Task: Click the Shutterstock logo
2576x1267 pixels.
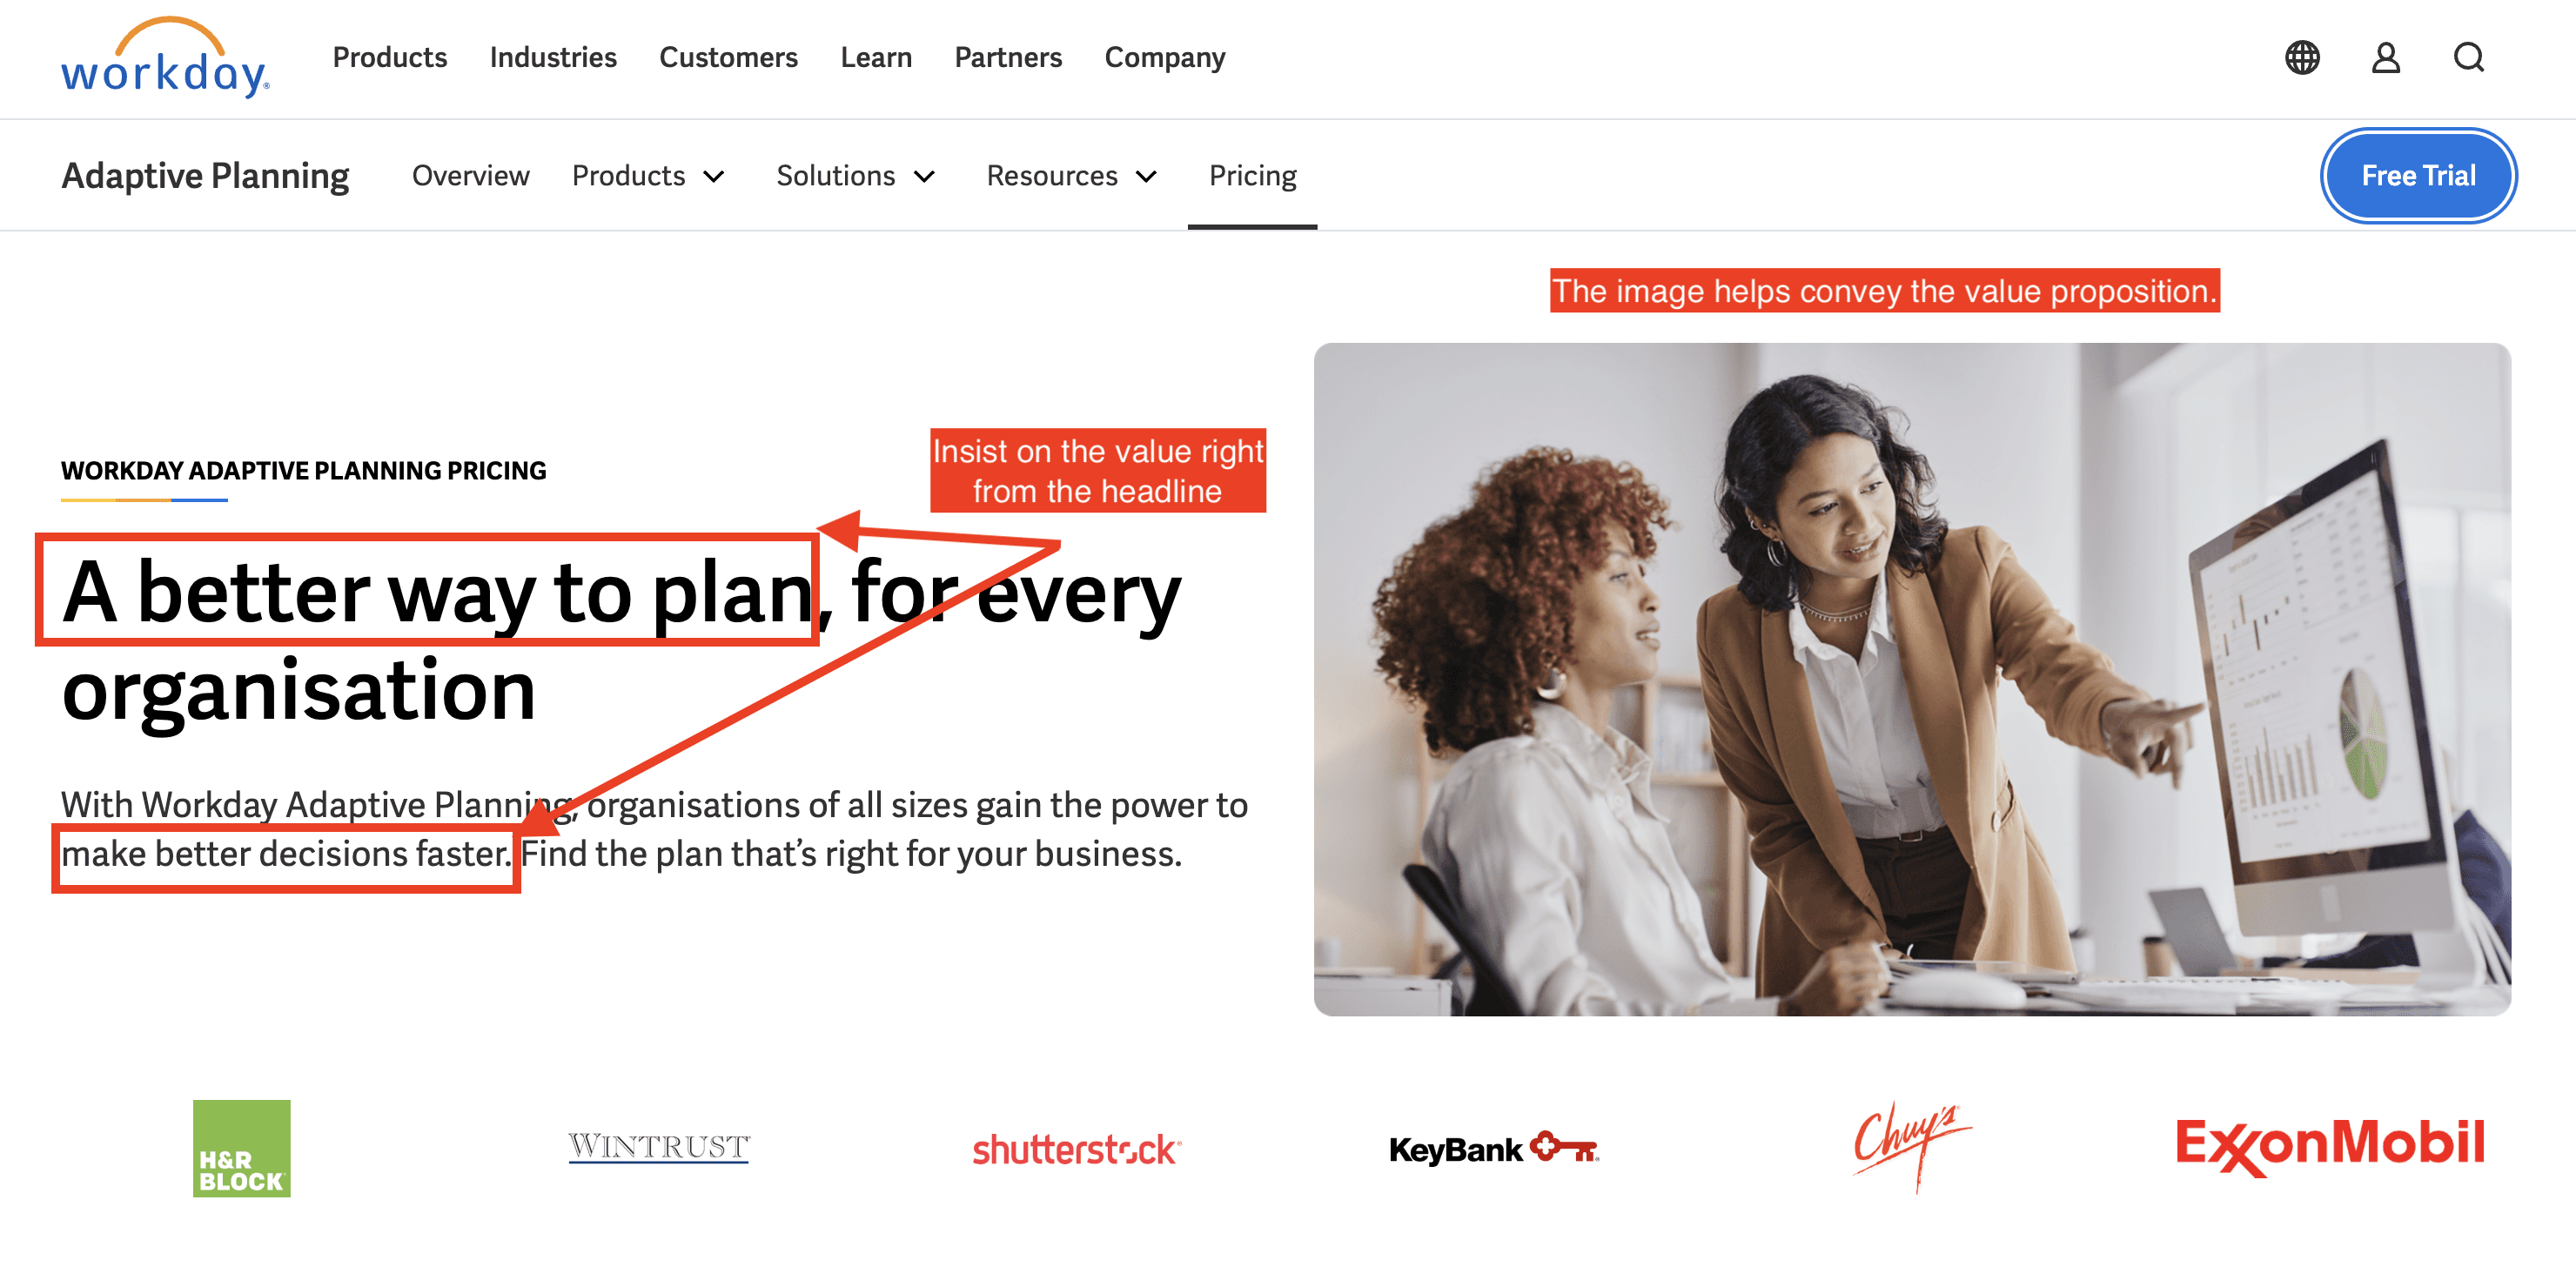Action: coord(1077,1150)
